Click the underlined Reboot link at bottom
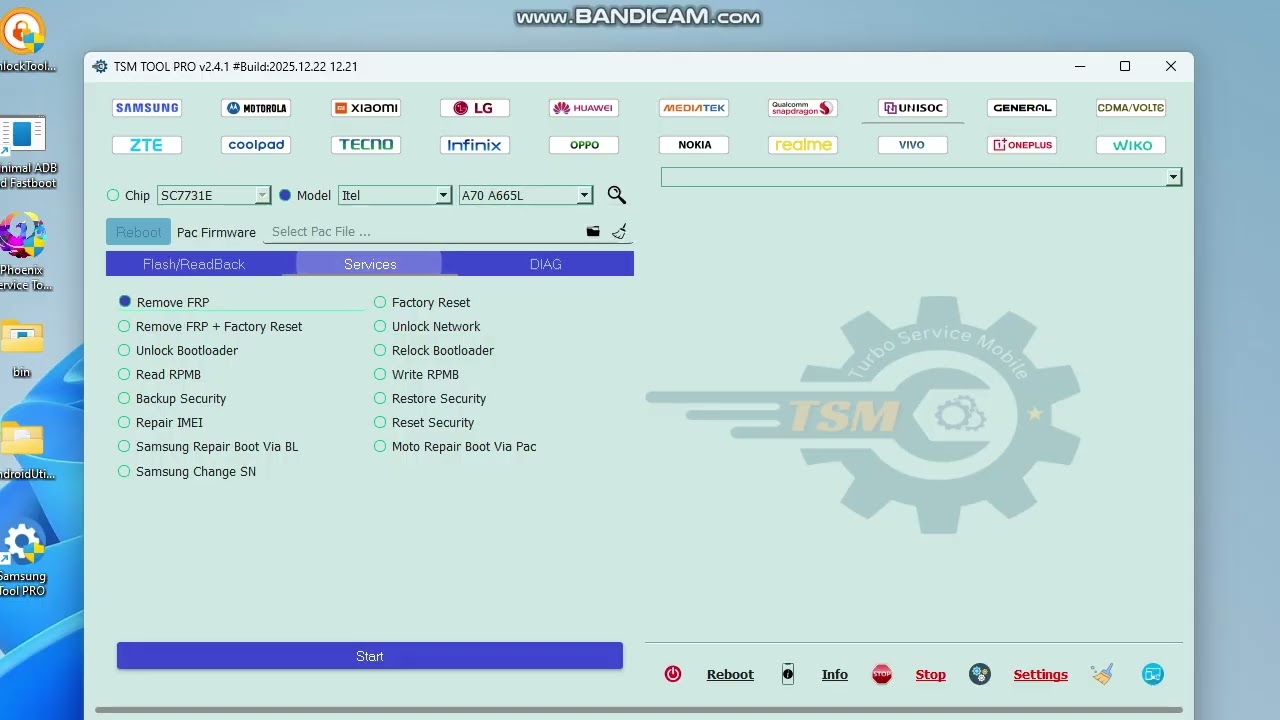Image resolution: width=1280 pixels, height=720 pixels. pos(730,674)
